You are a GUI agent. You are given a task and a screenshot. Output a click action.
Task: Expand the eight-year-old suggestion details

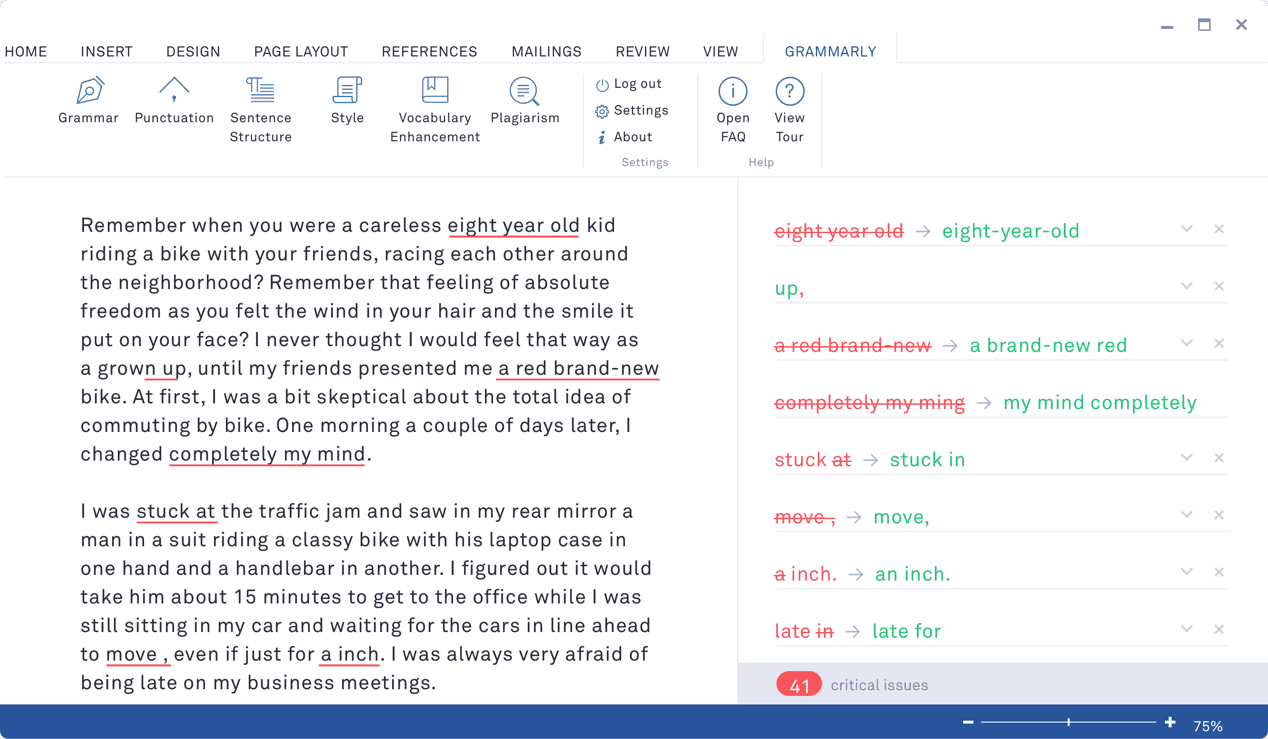pos(1186,229)
